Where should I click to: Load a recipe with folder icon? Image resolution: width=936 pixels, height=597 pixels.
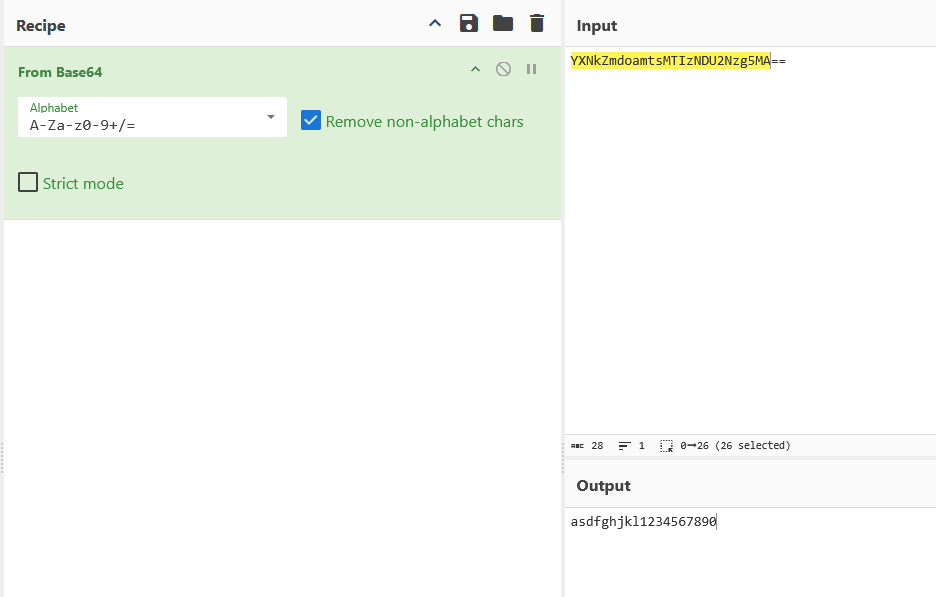tap(503, 23)
